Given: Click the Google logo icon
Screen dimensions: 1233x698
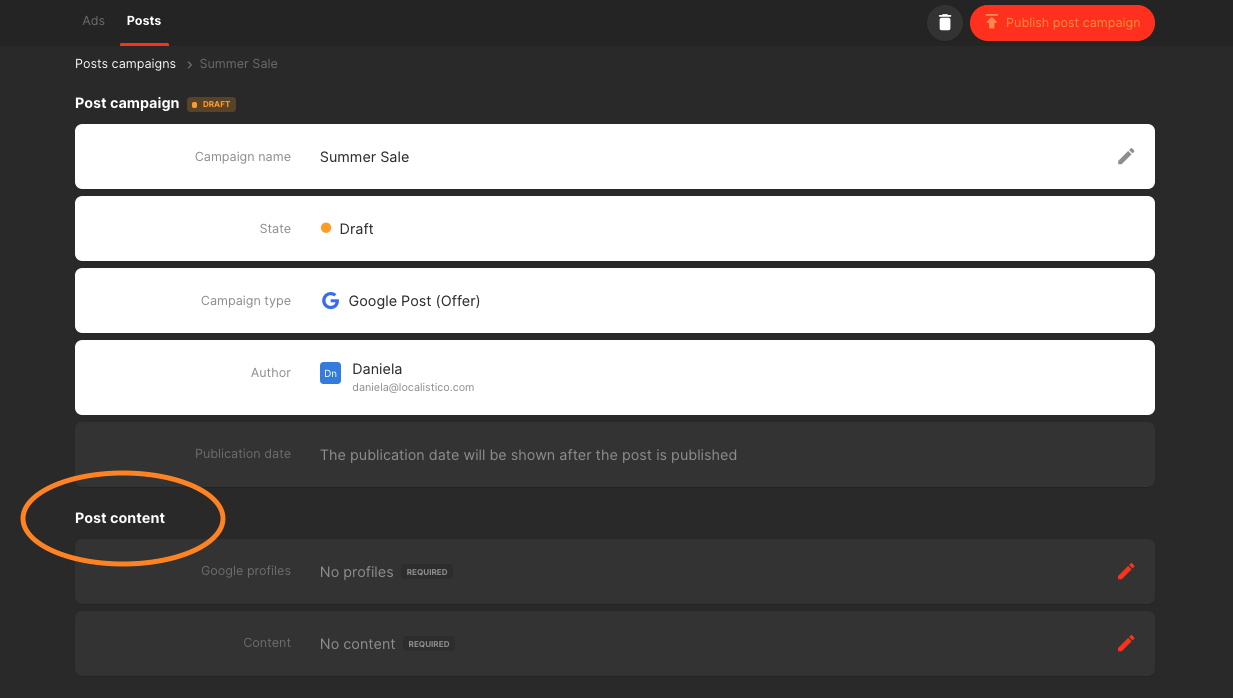Looking at the screenshot, I should [330, 300].
